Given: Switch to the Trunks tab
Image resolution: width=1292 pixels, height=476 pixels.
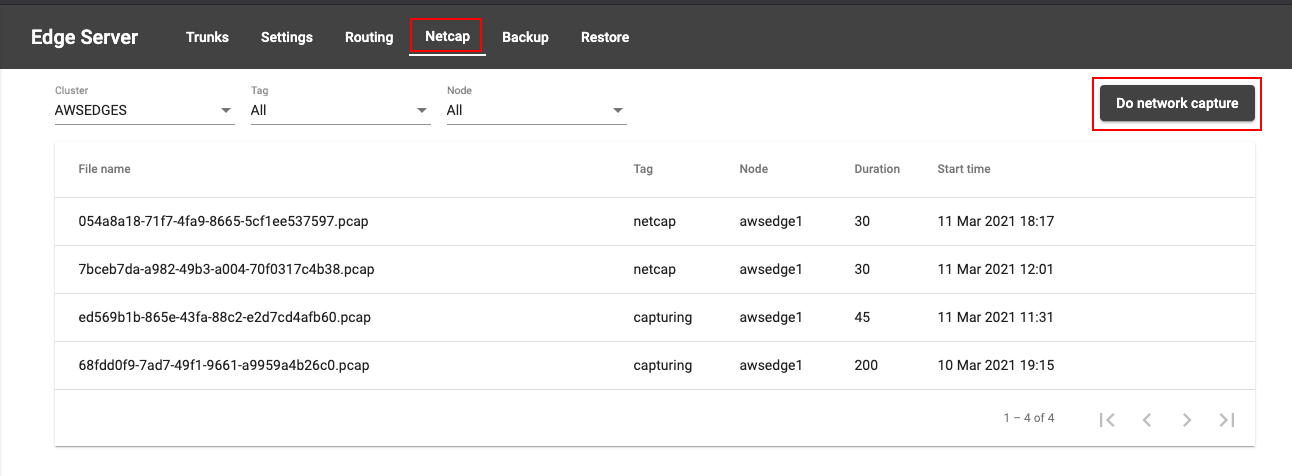Looking at the screenshot, I should (207, 37).
